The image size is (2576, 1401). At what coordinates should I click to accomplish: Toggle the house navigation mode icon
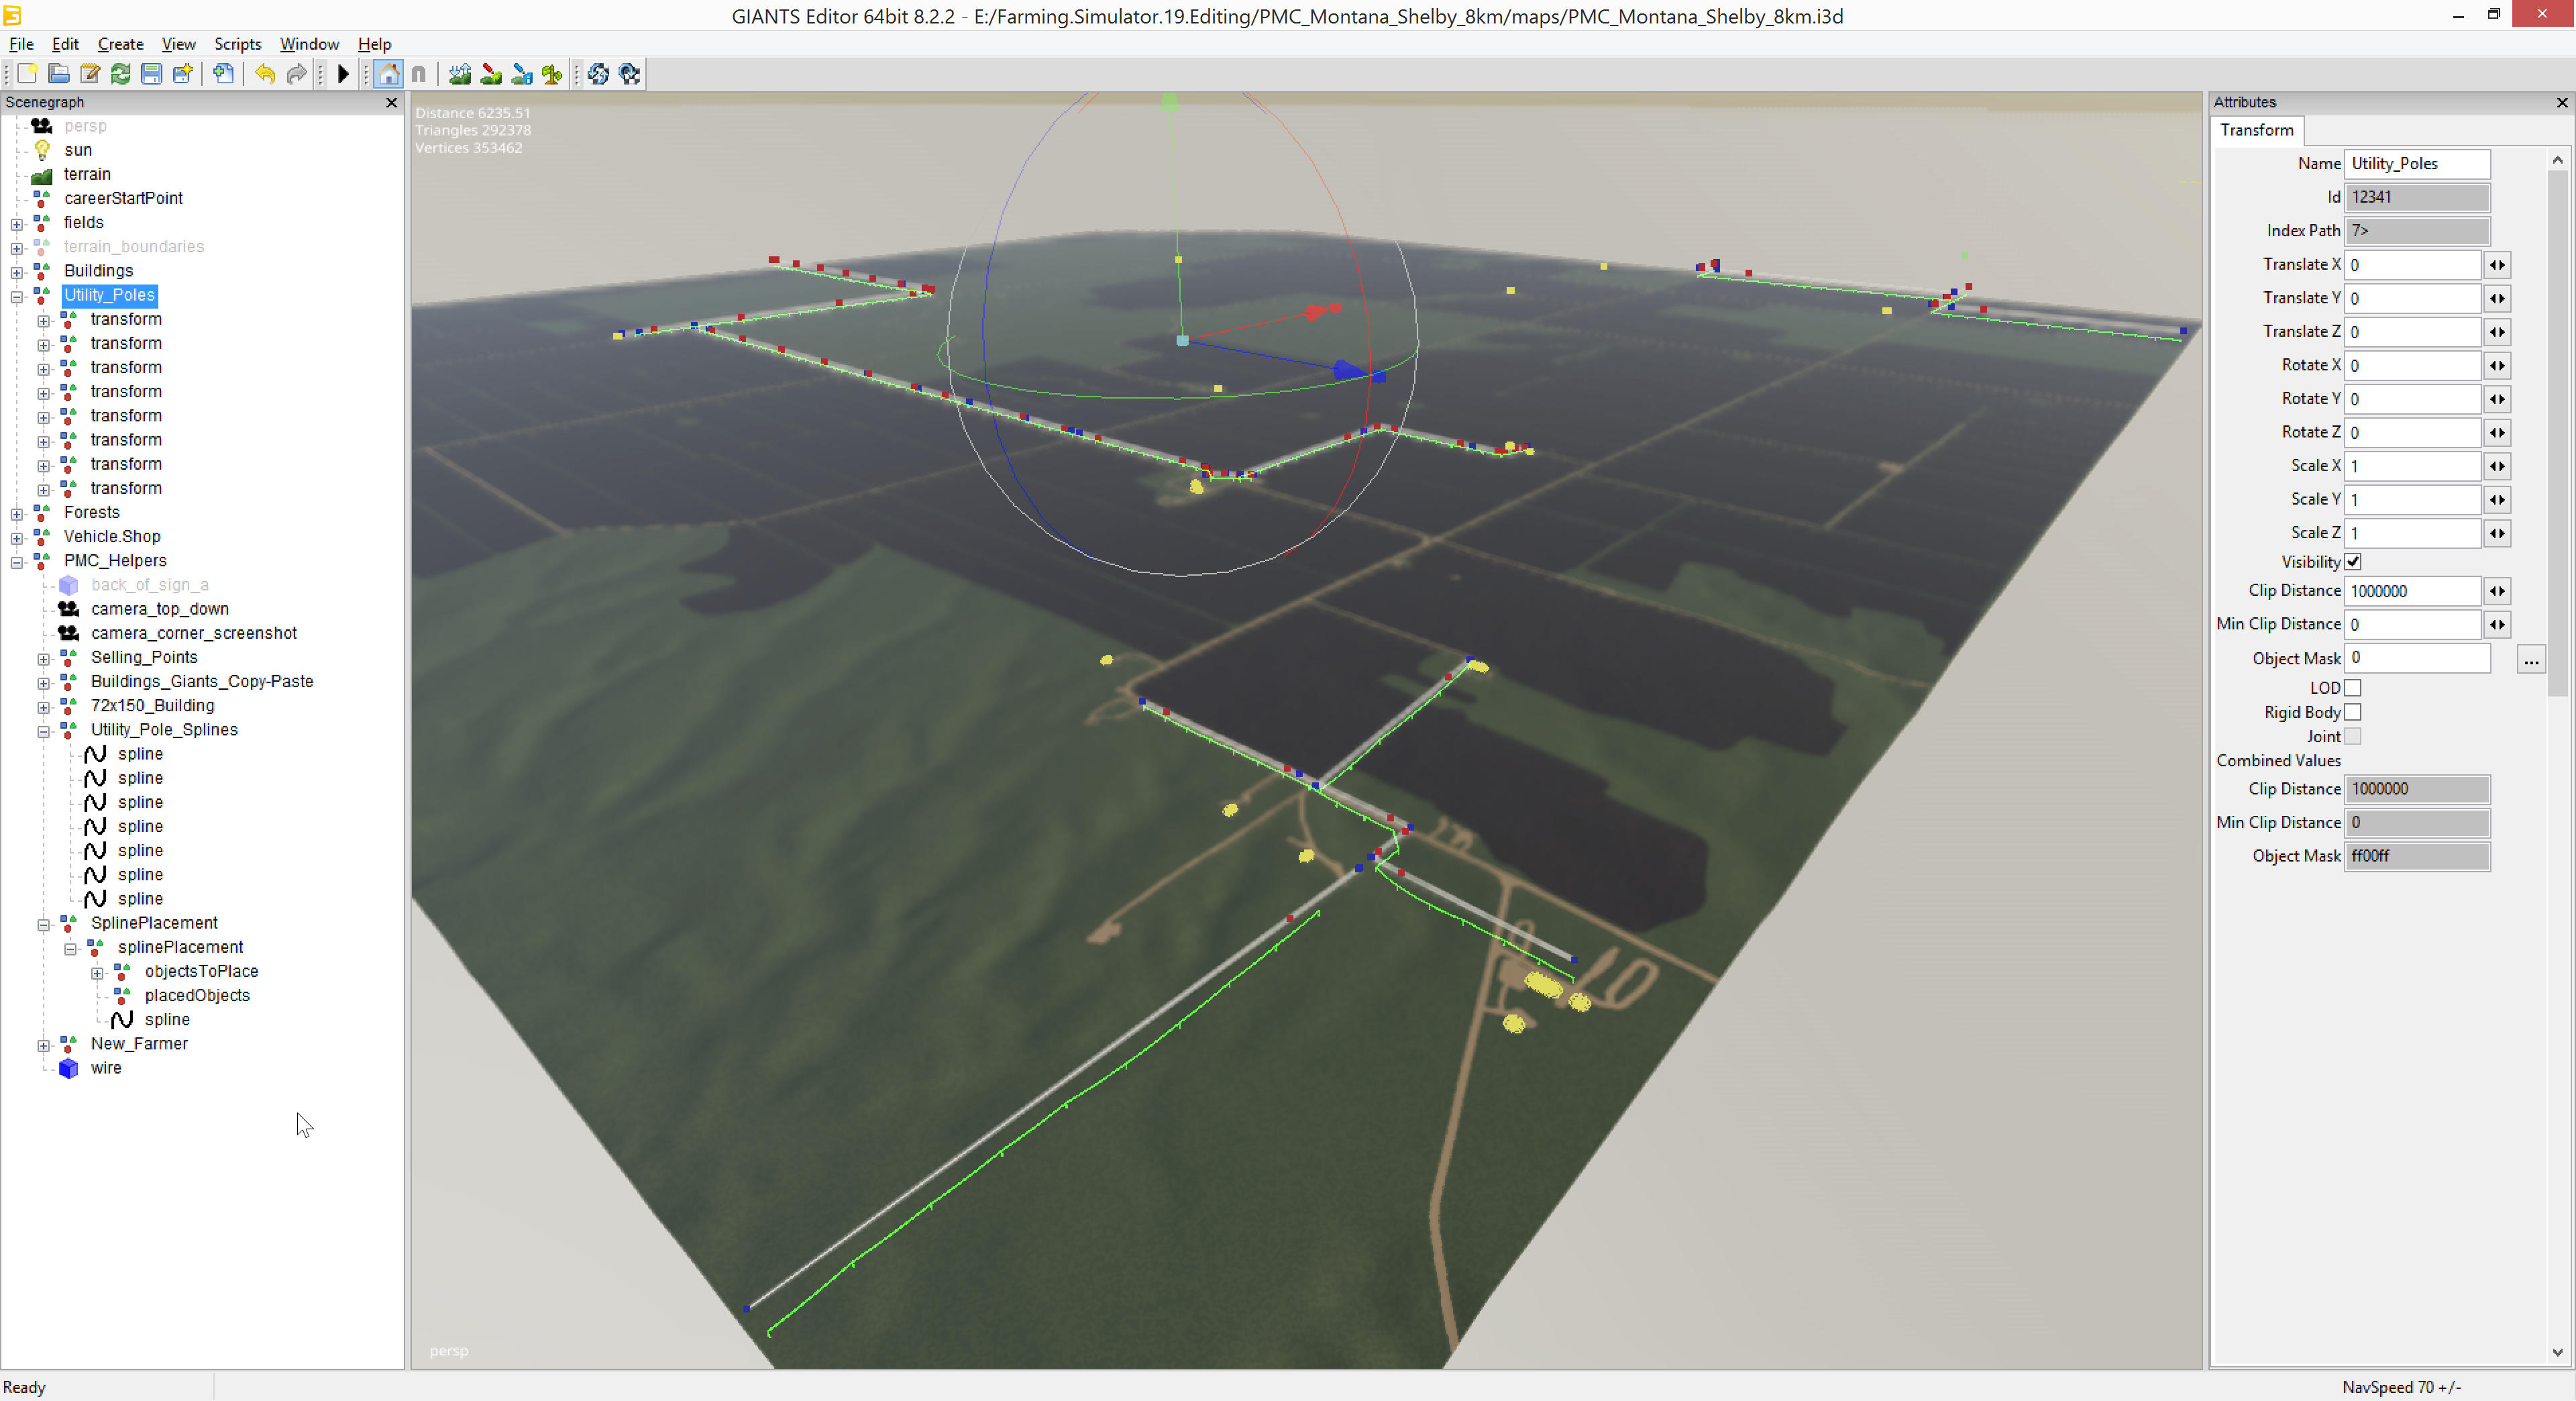click(x=389, y=74)
